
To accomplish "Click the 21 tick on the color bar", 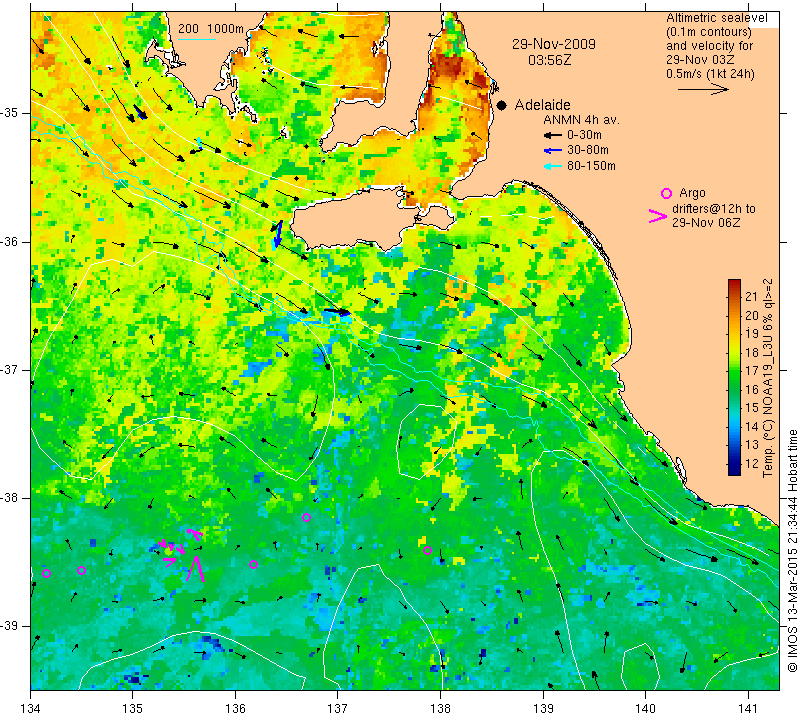I will click(x=752, y=297).
